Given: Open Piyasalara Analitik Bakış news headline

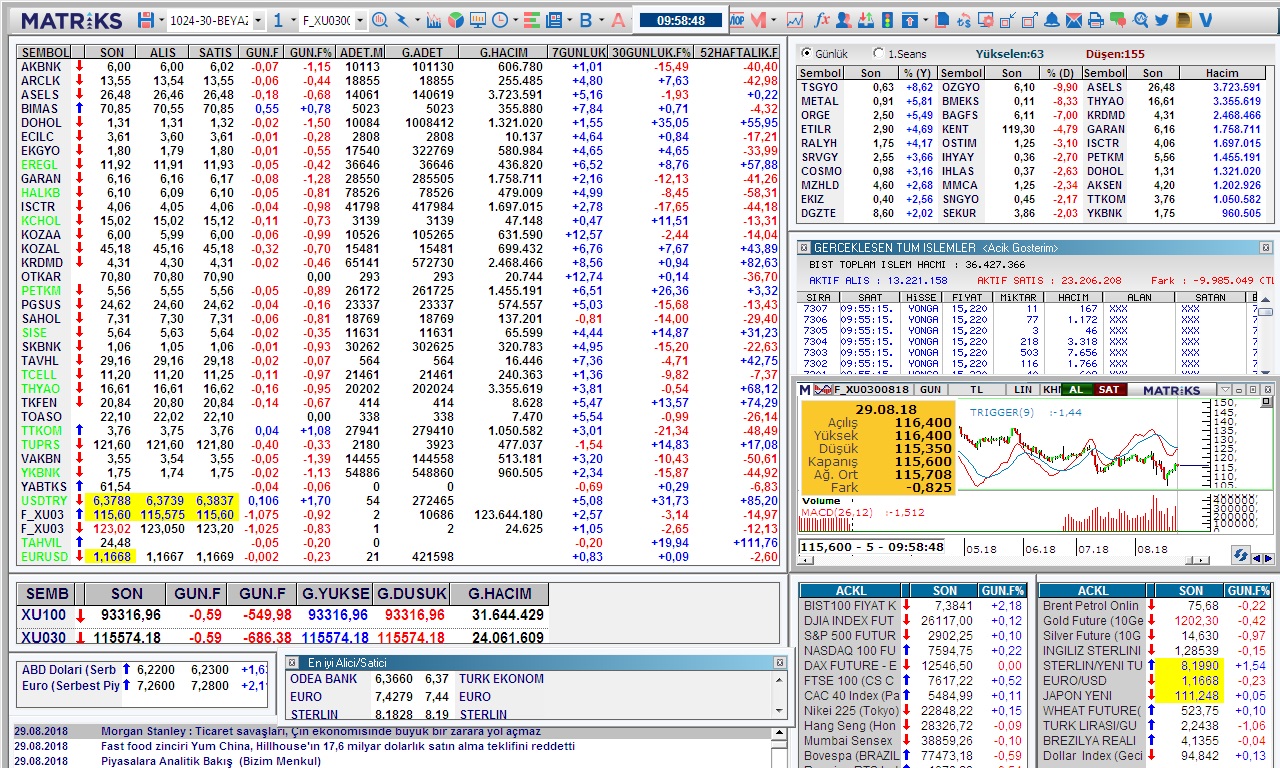Looking at the screenshot, I should pos(211,761).
